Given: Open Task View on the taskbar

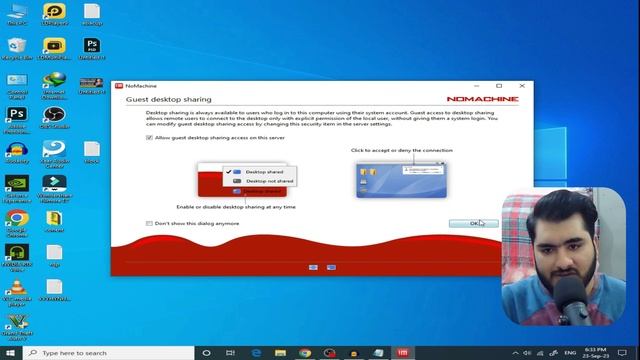Looking at the screenshot, I should point(231,353).
